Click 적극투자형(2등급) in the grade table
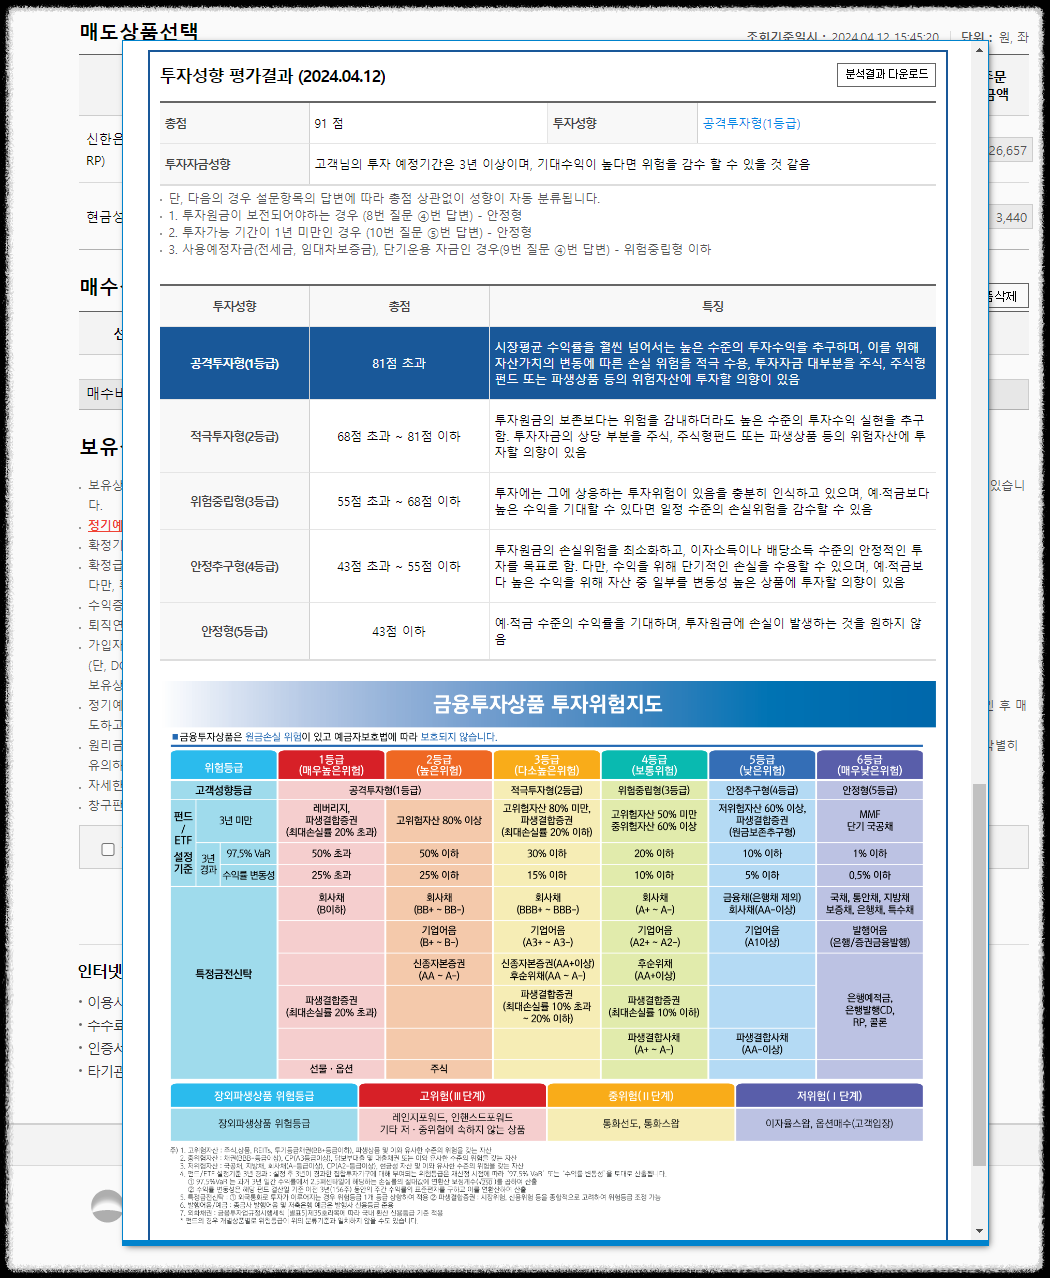The width and height of the screenshot is (1050, 1278). click(x=235, y=436)
